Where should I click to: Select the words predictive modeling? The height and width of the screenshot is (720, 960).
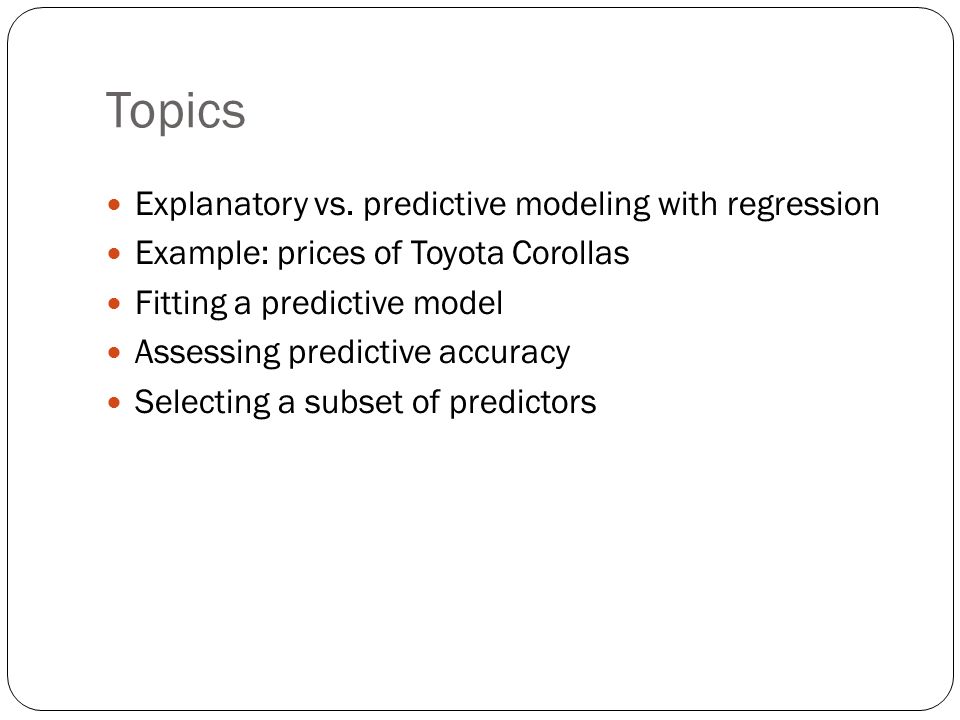[x=507, y=206]
